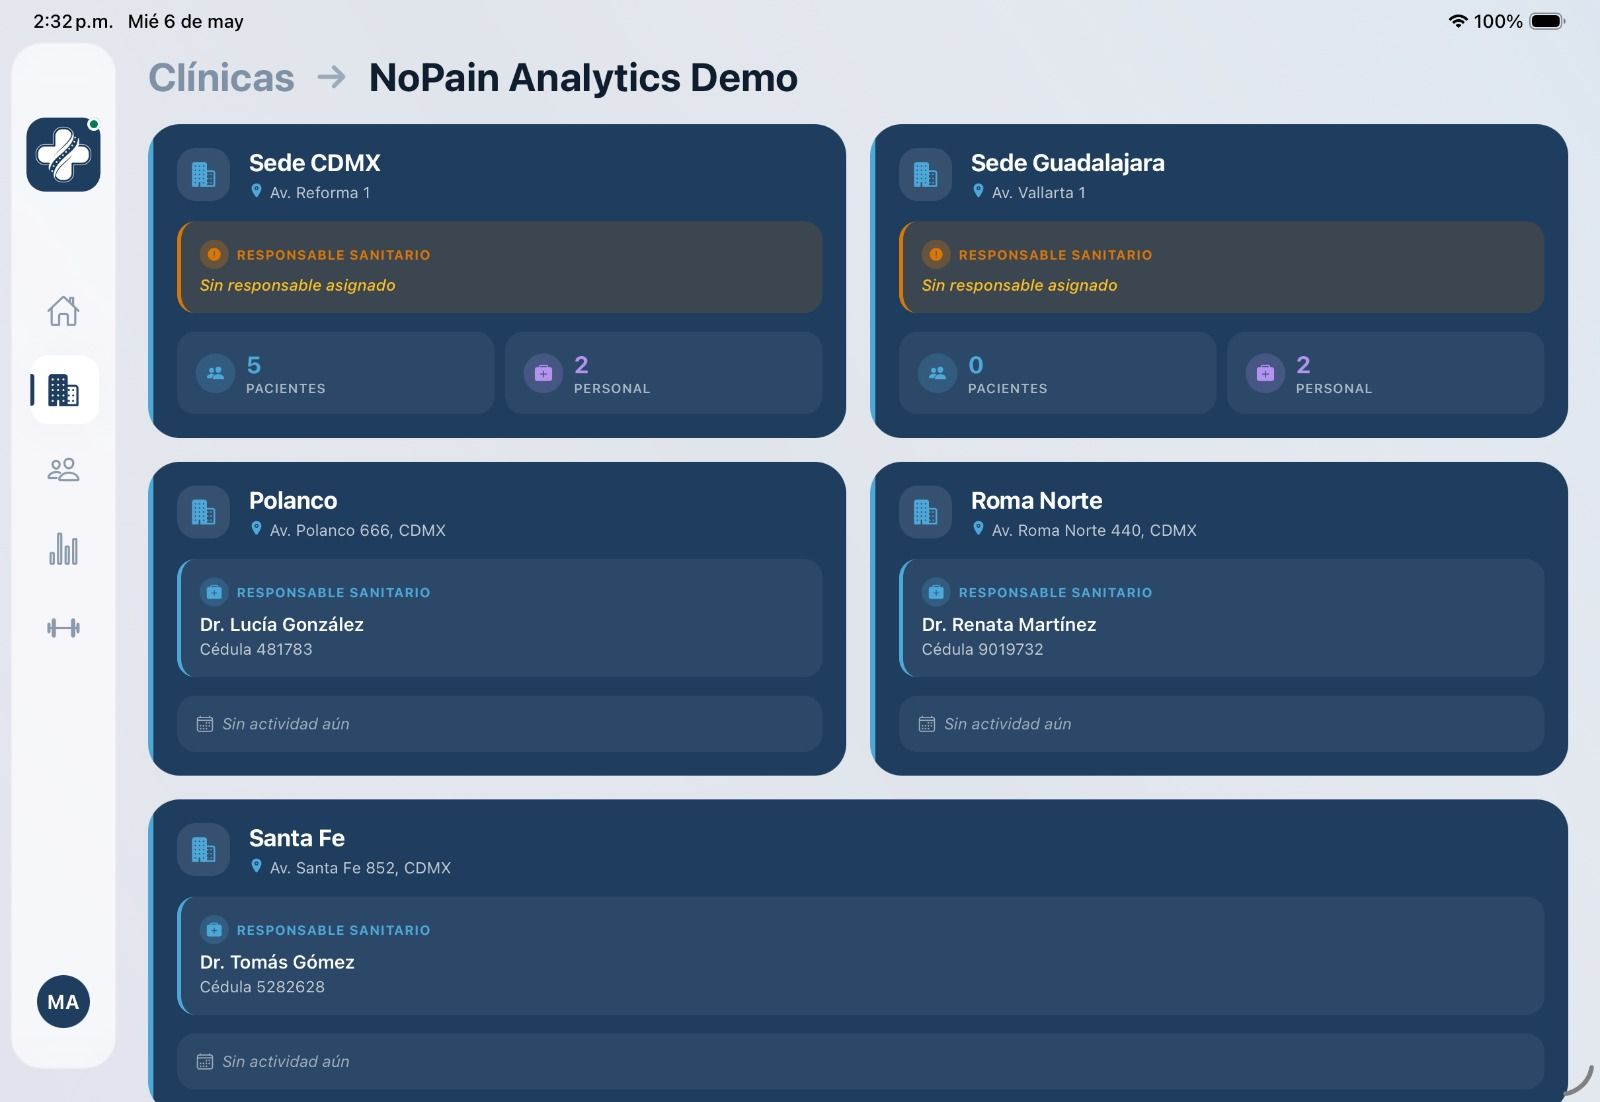The image size is (1600, 1102).
Task: Click the Sede Guadalajara patients icon
Action: 937,374
